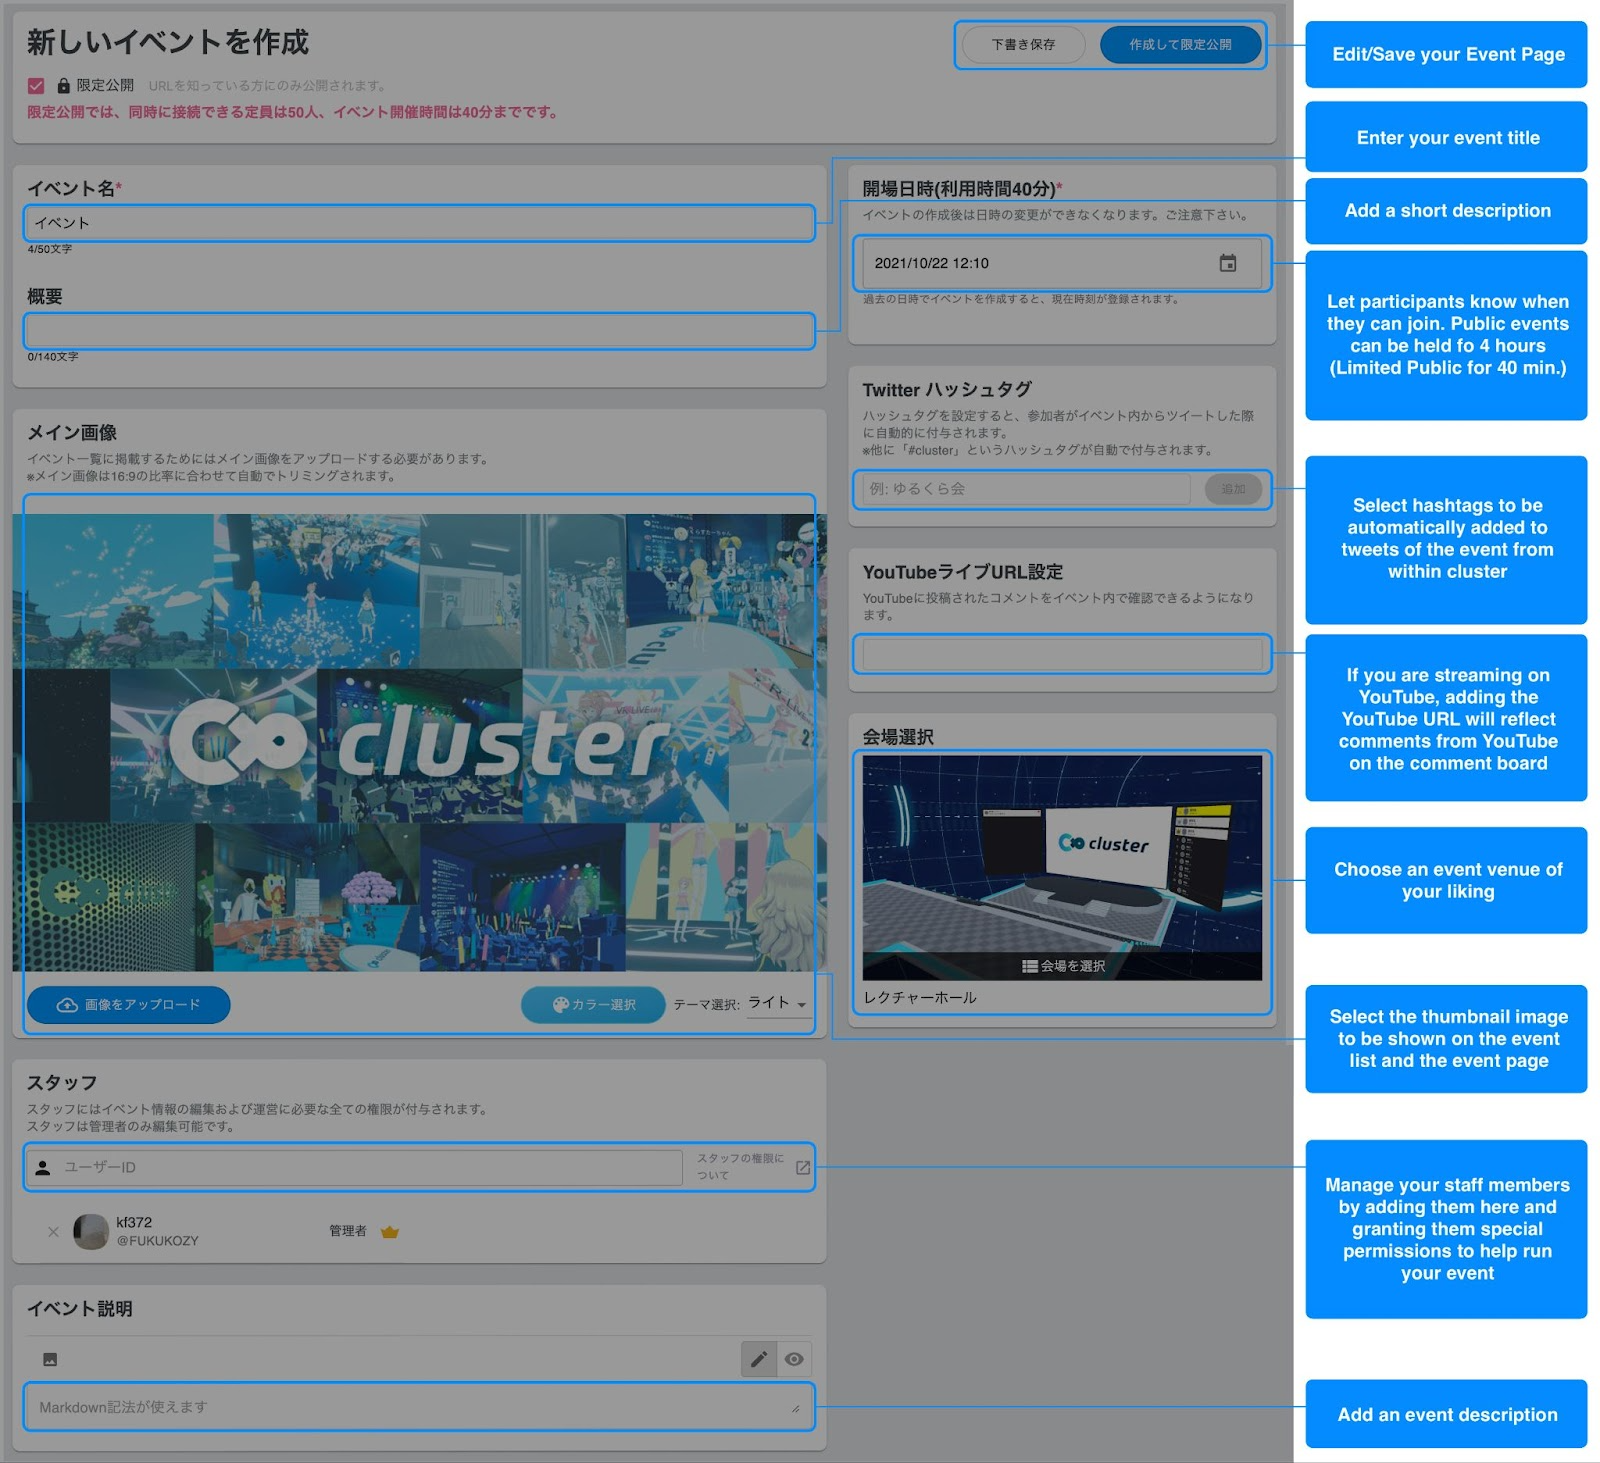The height and width of the screenshot is (1463, 1600).
Task: Click the 会場を選択 venue select button
Action: click(x=1064, y=966)
